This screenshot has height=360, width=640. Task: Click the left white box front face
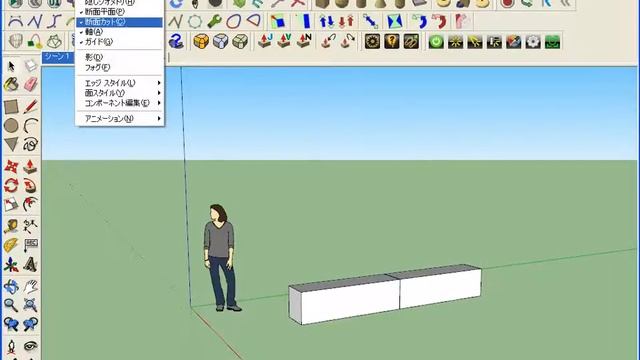350,301
